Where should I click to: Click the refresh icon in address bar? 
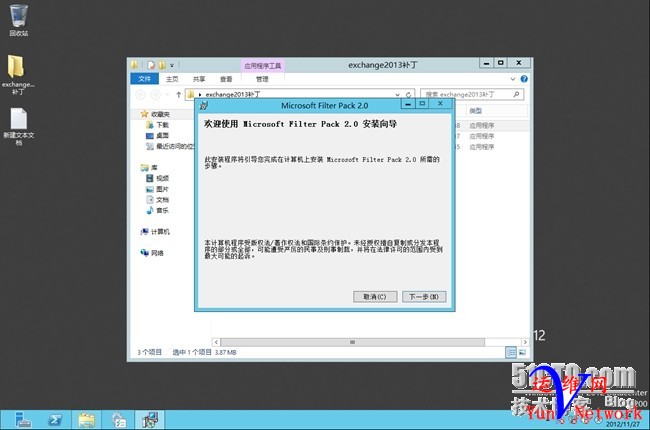[408, 95]
